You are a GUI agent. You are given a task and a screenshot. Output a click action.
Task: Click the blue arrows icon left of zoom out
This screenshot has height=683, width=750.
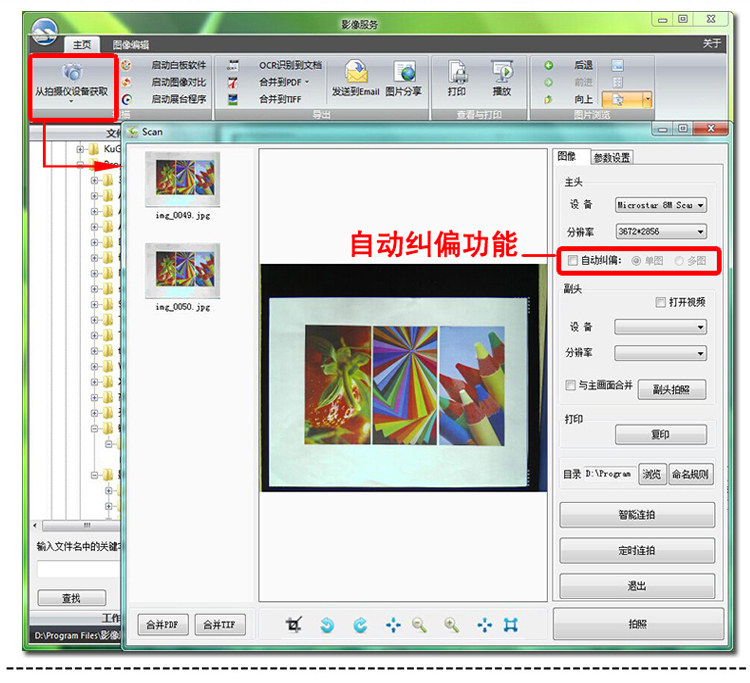point(393,625)
